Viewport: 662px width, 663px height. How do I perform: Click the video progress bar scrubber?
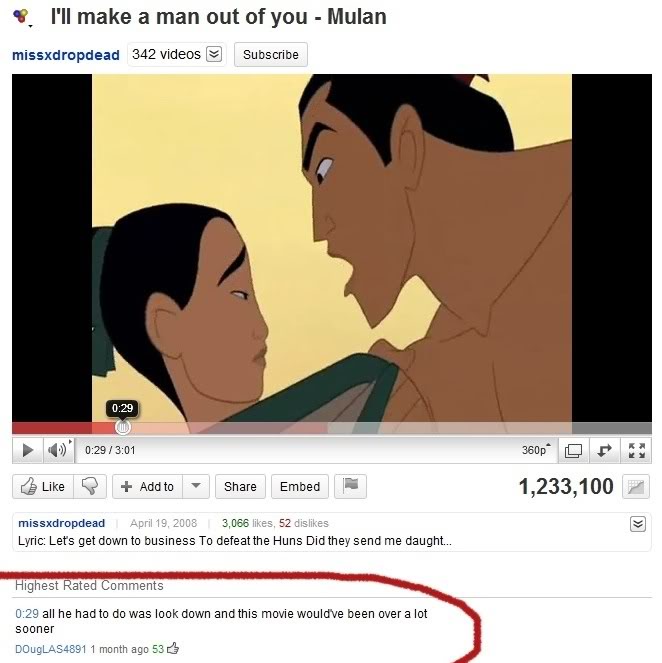coord(123,427)
